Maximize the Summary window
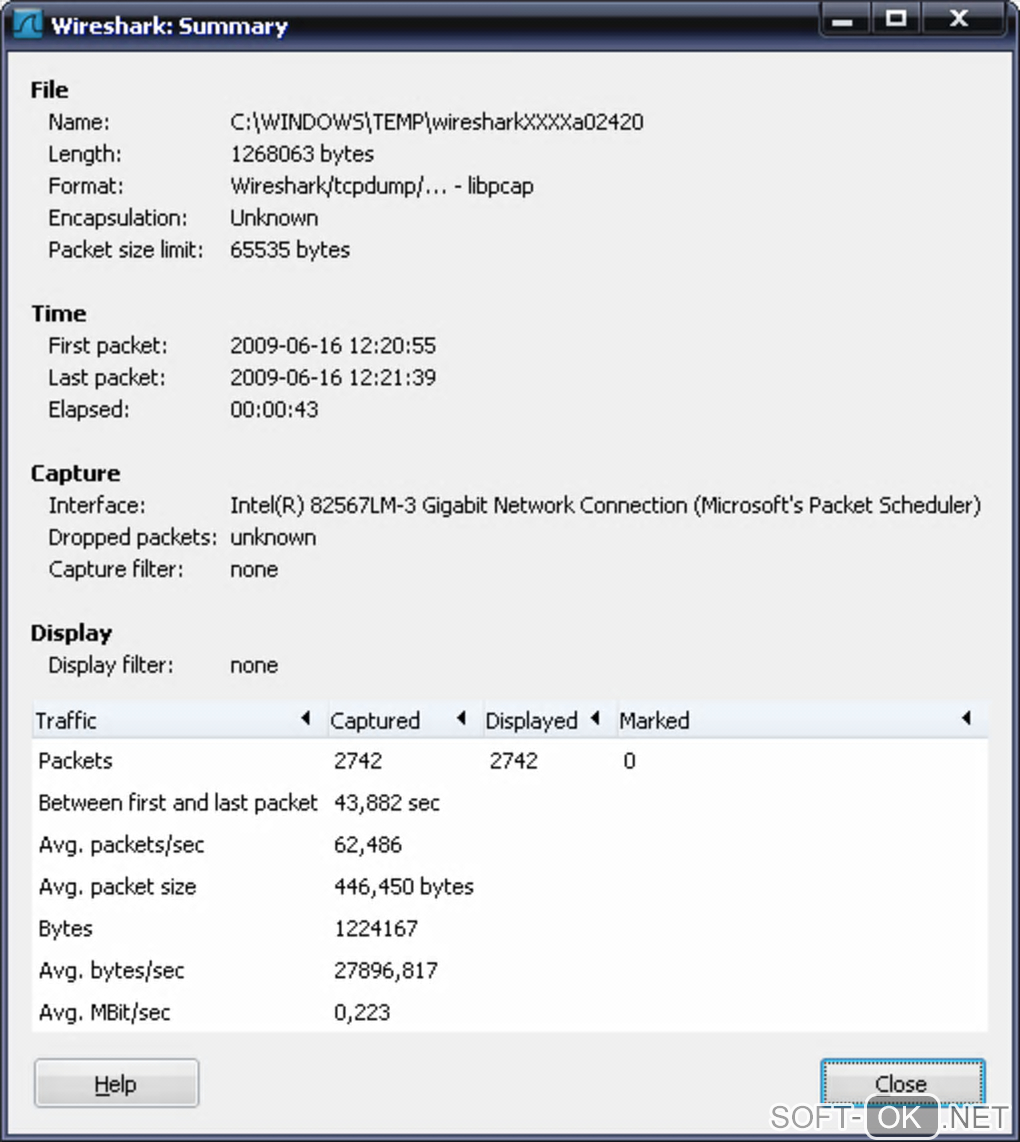Viewport: 1020px width, 1142px height. [x=895, y=20]
